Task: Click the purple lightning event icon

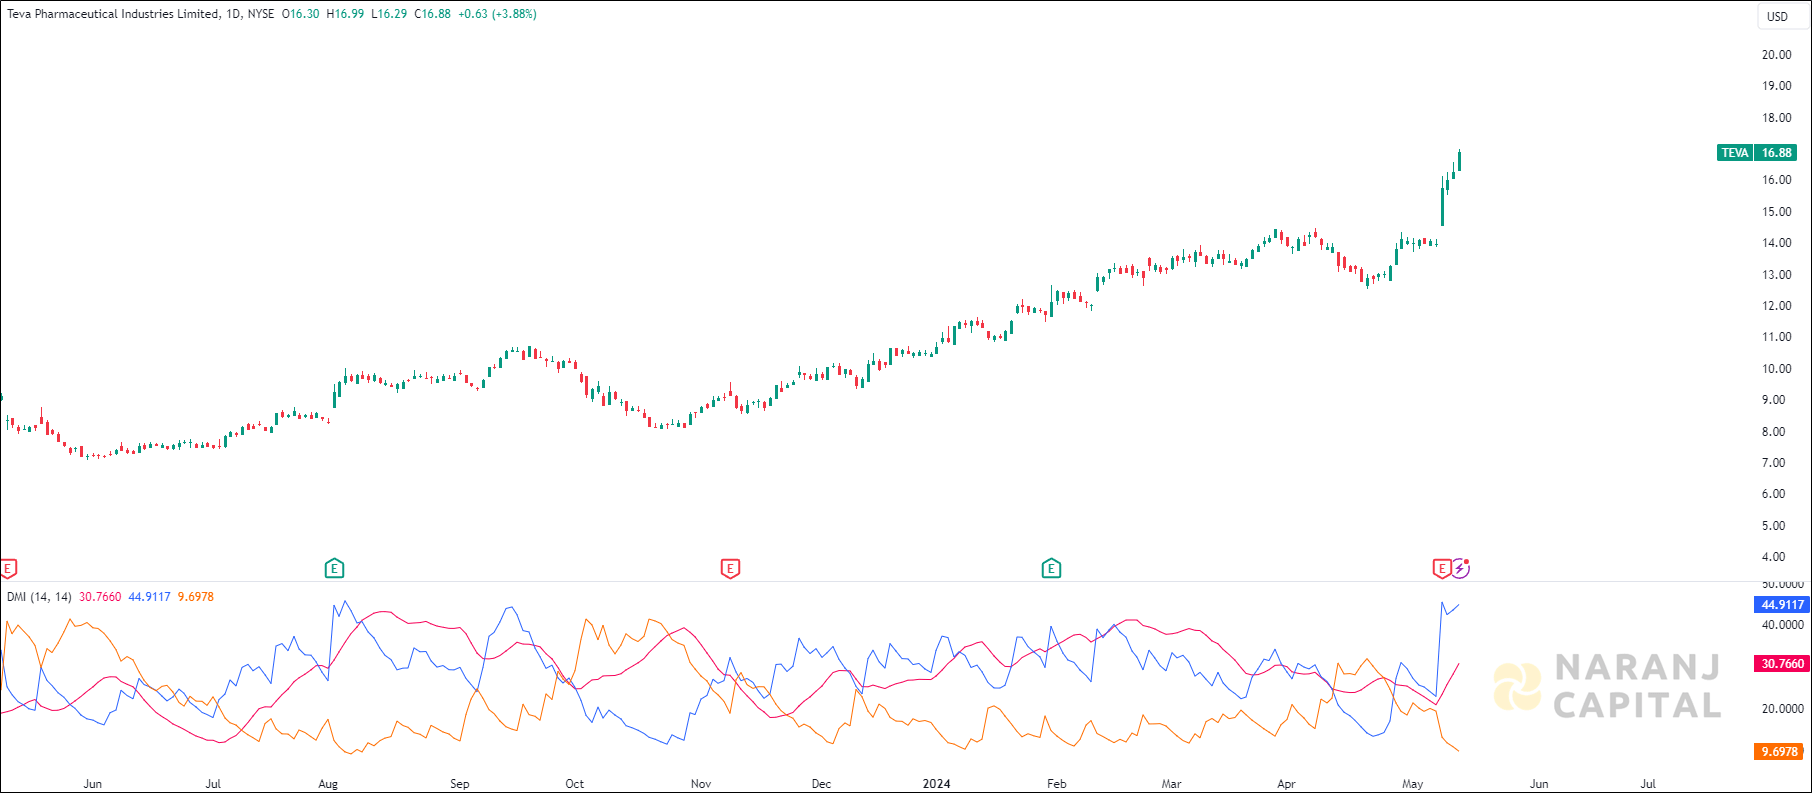Action: (x=1461, y=568)
